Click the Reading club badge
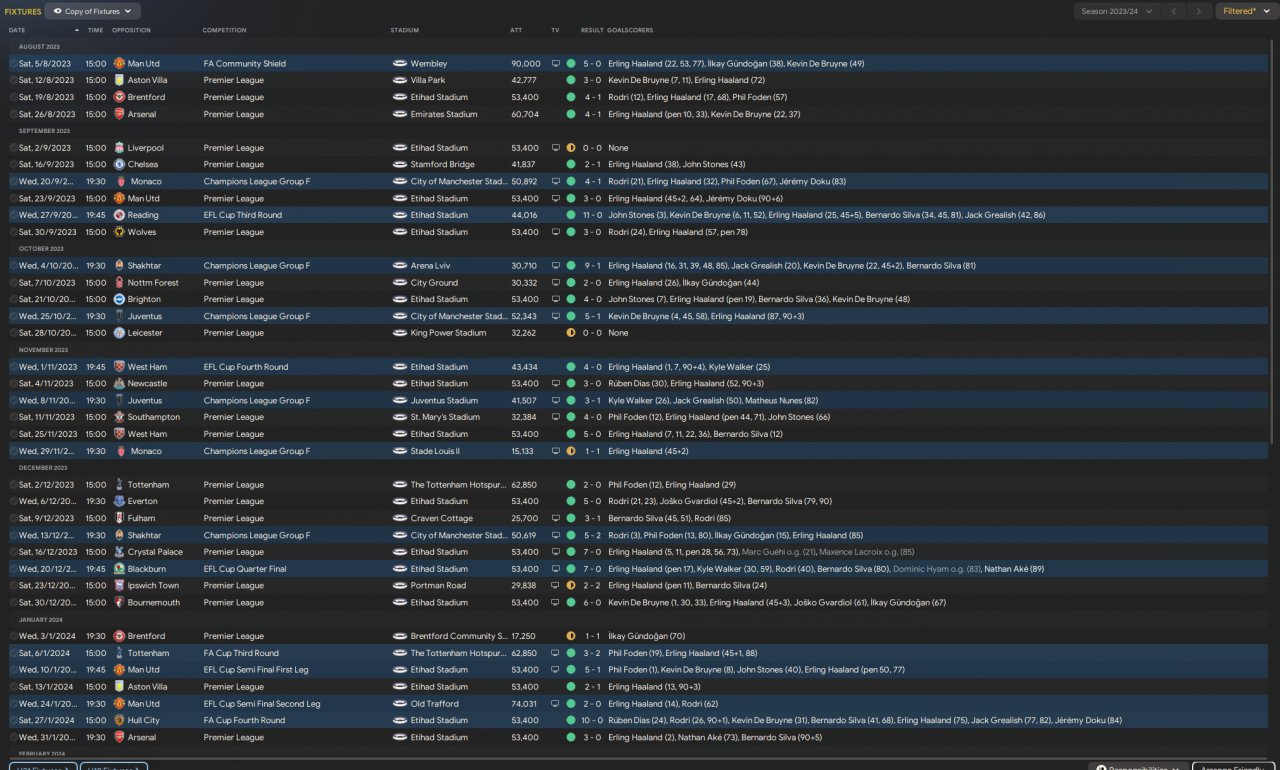The height and width of the screenshot is (770, 1280). click(119, 215)
